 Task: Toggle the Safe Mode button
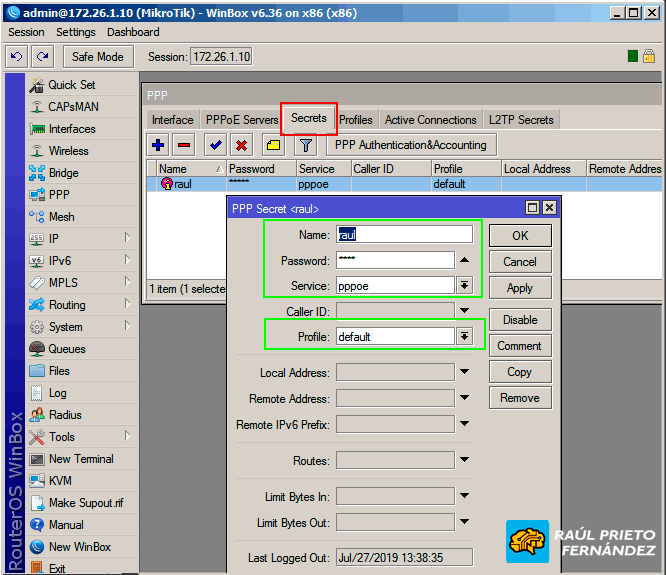(x=98, y=57)
